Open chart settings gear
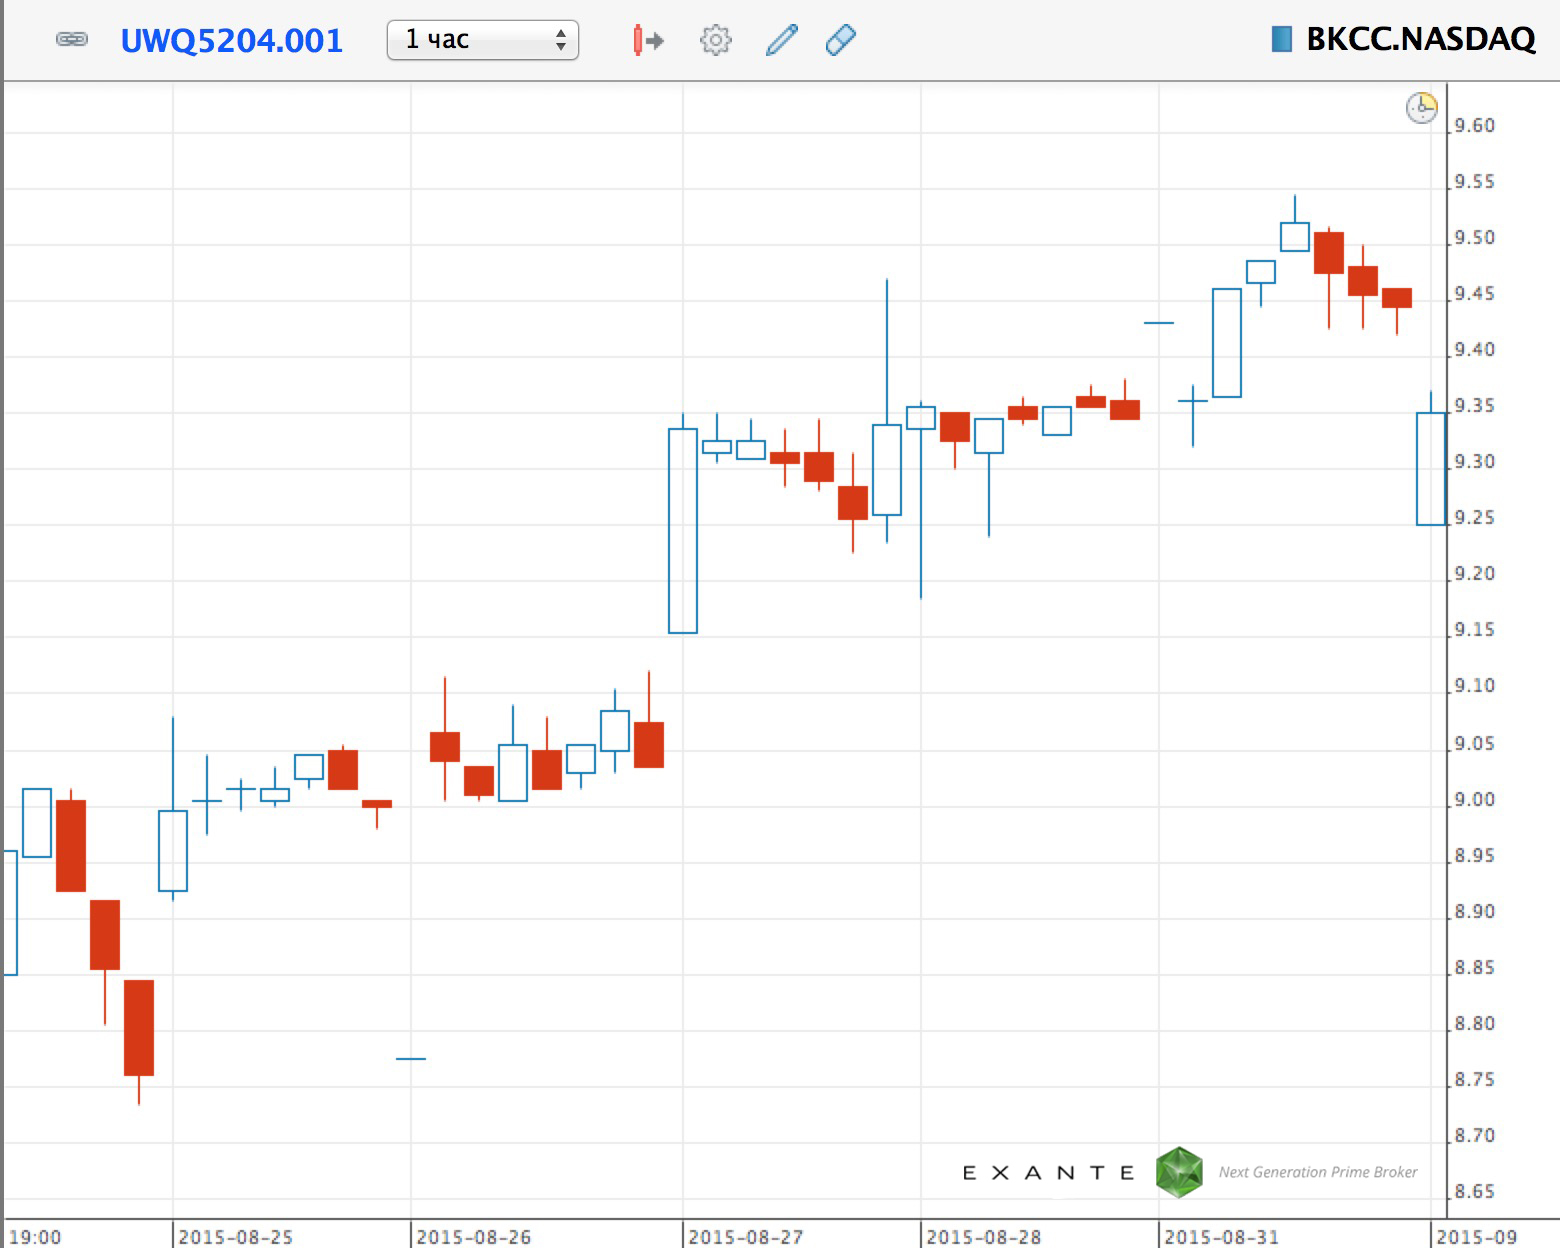The height and width of the screenshot is (1248, 1560). pyautogui.click(x=715, y=40)
